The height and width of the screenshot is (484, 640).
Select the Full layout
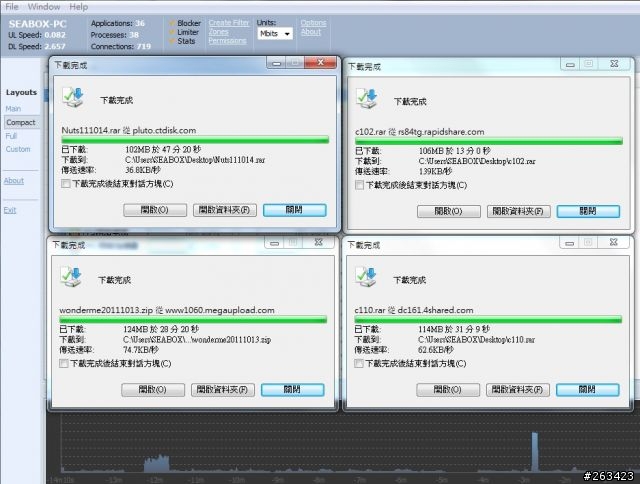(x=11, y=136)
